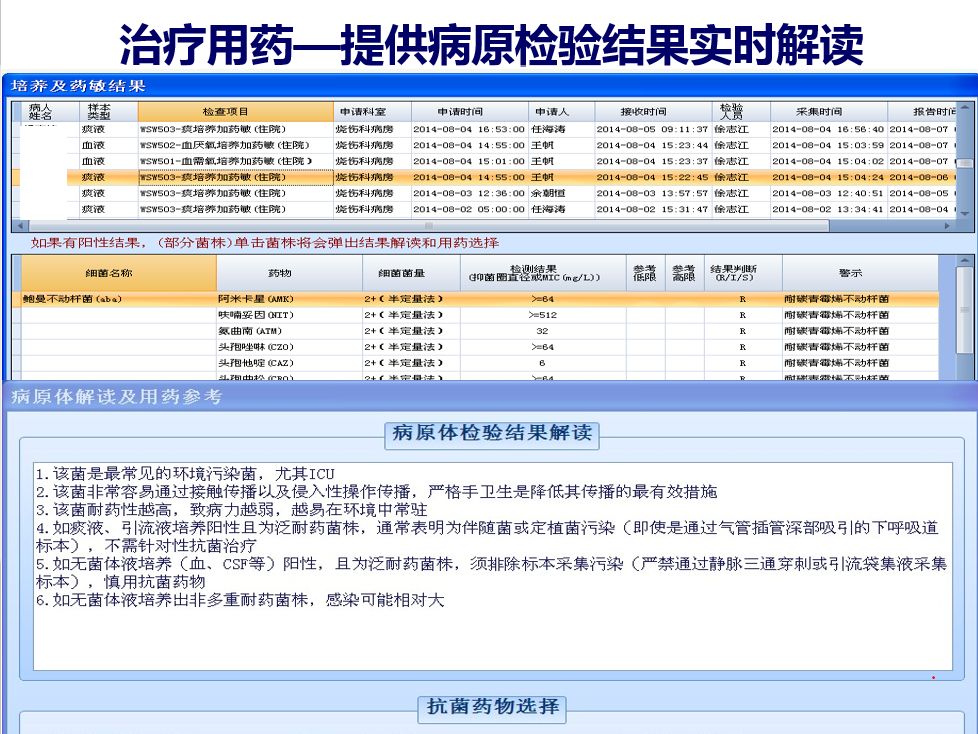
Task: Sort by the 申请人 column header
Action: pyautogui.click(x=561, y=112)
